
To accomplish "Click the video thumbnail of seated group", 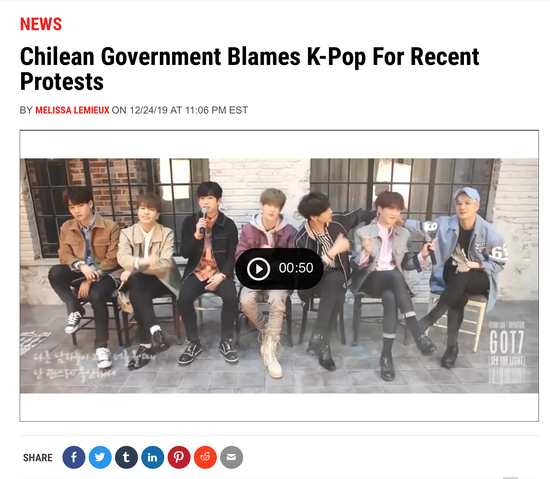I will (x=279, y=276).
